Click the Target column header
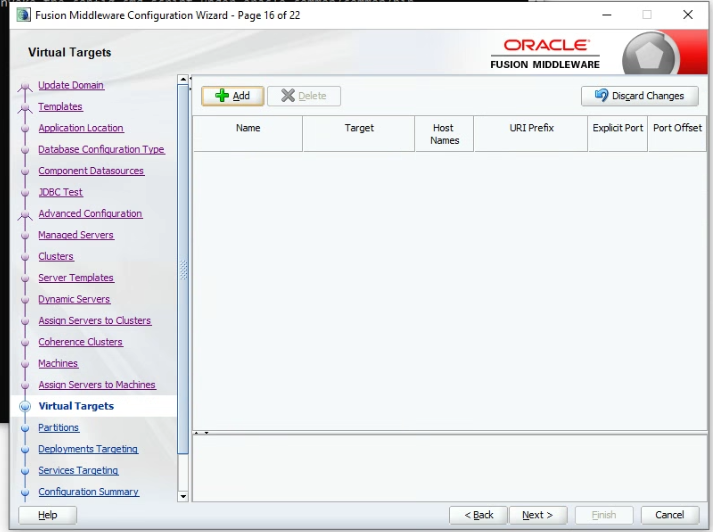Viewport: 713px width, 532px height. point(359,134)
